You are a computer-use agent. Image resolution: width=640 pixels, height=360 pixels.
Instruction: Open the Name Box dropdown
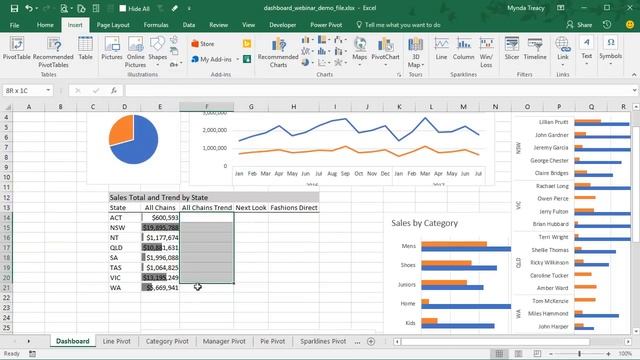coord(48,91)
